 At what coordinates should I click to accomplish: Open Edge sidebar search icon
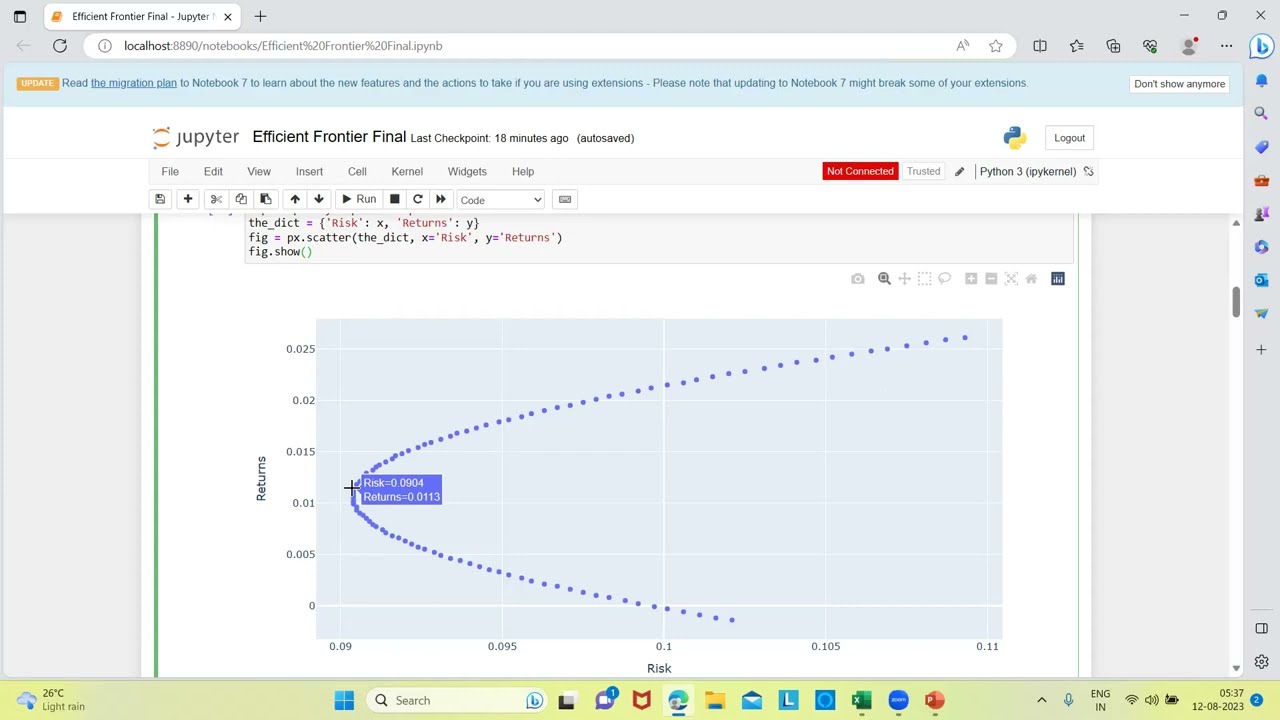point(1262,113)
